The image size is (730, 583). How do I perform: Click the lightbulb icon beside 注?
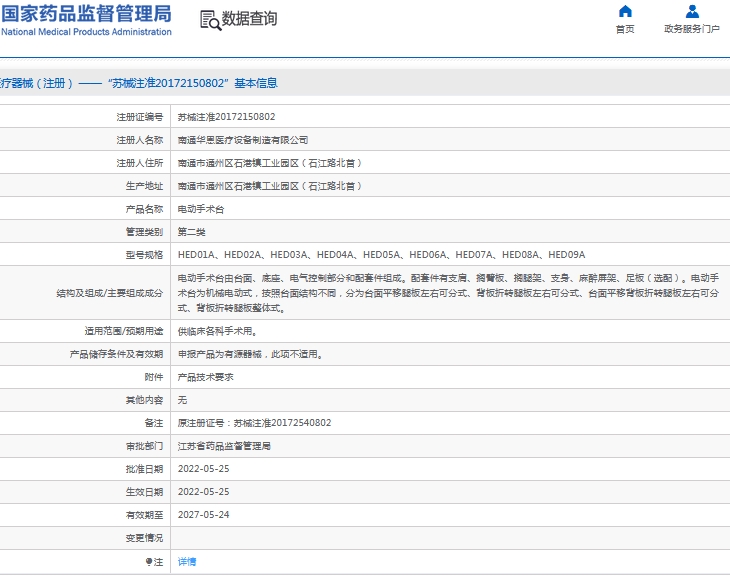[150, 562]
